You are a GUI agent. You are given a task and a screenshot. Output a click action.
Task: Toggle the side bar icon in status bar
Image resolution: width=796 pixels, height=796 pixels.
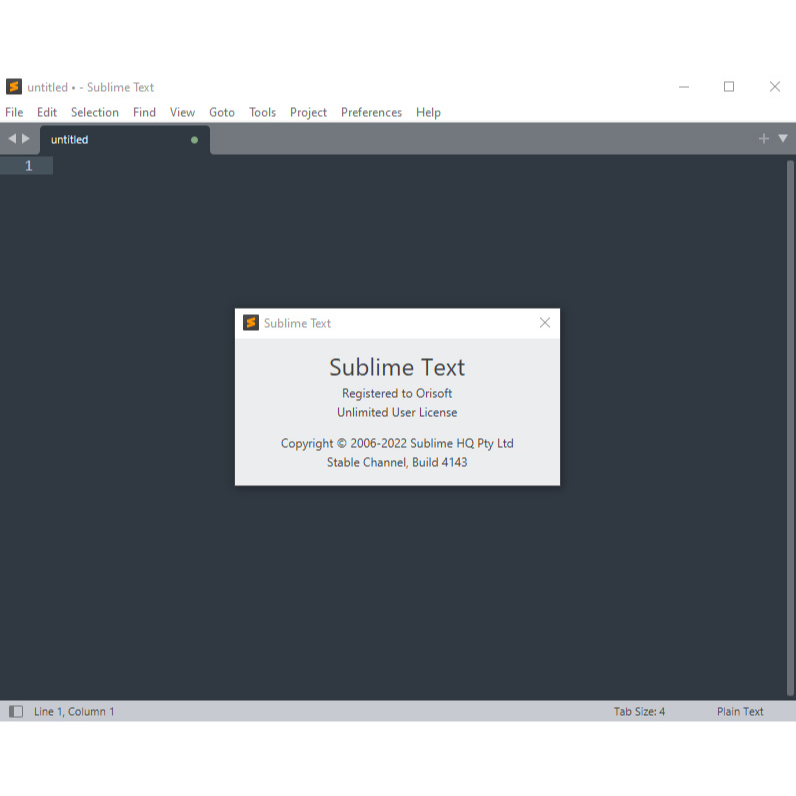click(16, 711)
